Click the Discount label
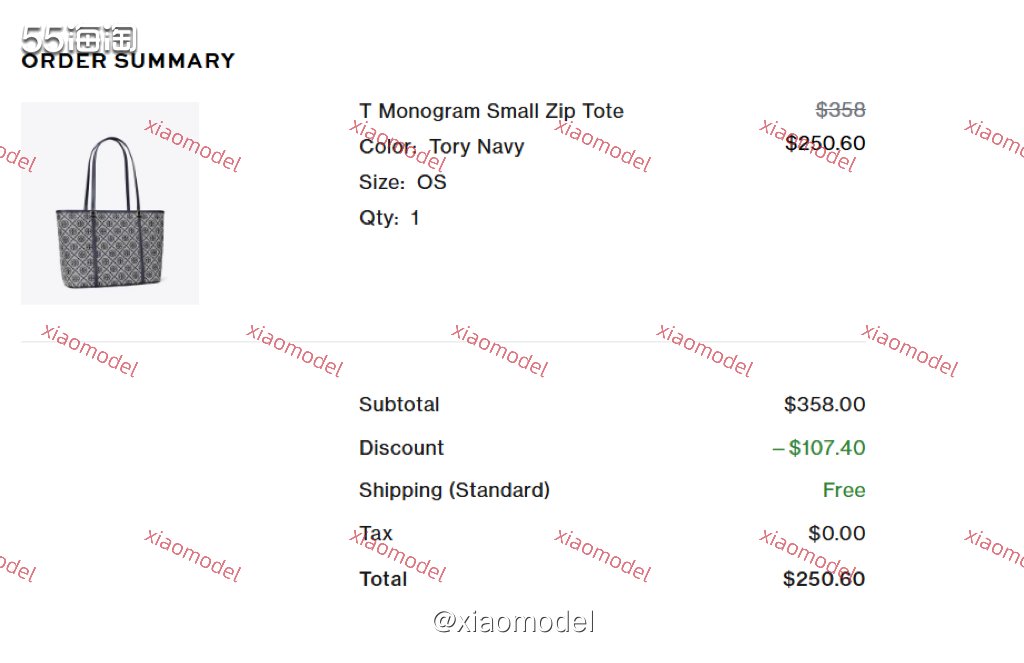1024x663 pixels. [x=401, y=447]
